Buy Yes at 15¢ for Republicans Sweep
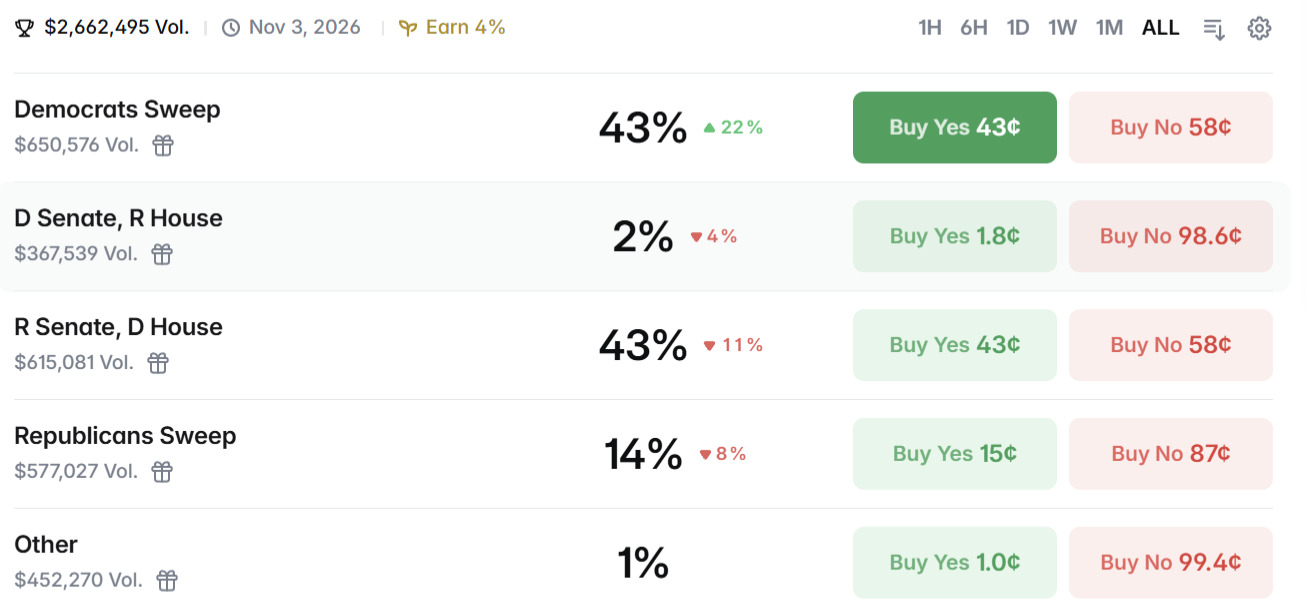Screen dimensions: 1306x606 (954, 454)
